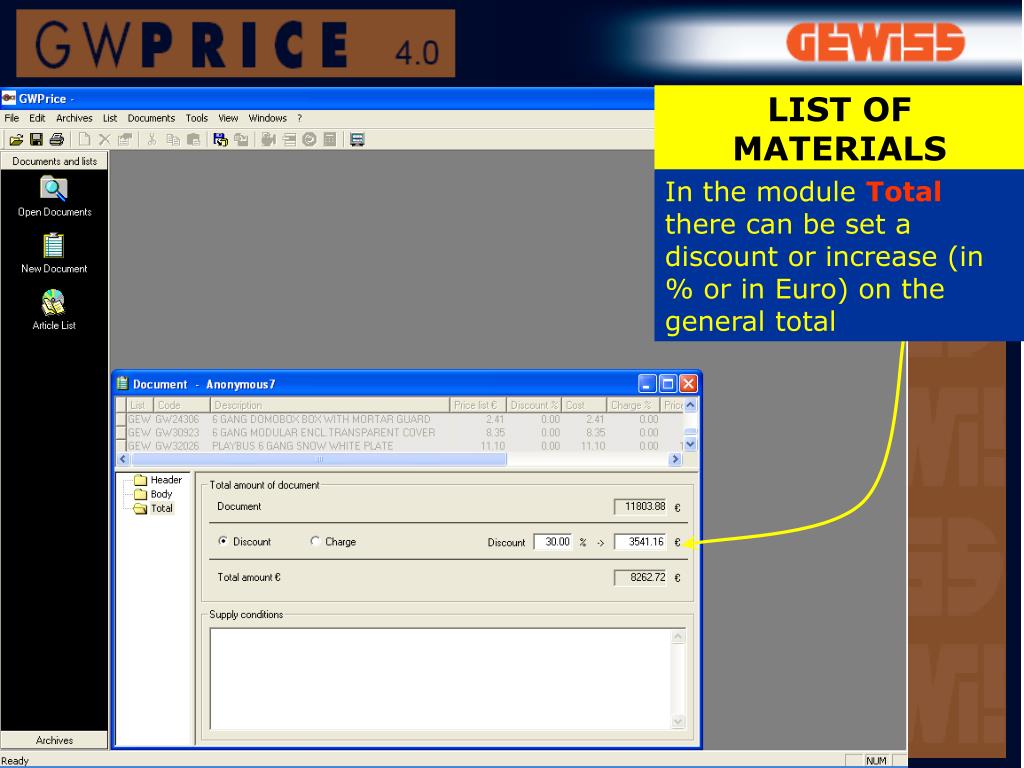Open the List menu
Screen dimensions: 1024x768
110,118
